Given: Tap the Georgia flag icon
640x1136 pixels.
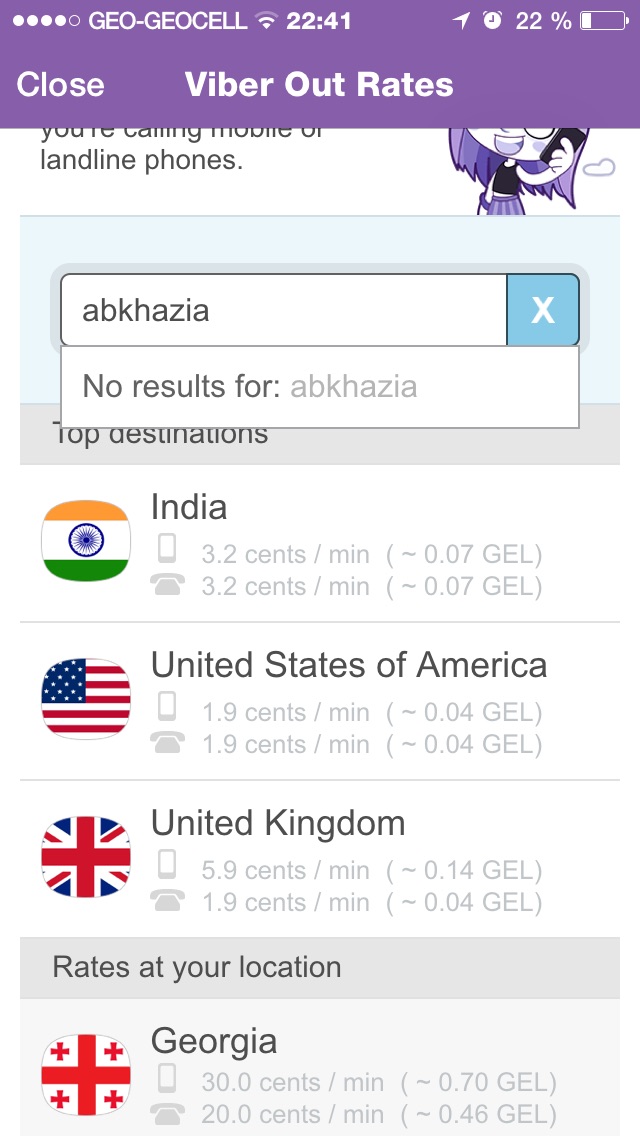Looking at the screenshot, I should click(86, 1075).
